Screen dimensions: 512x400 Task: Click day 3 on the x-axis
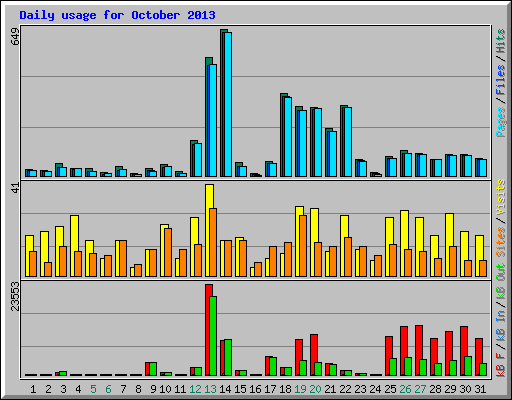pyautogui.click(x=63, y=389)
